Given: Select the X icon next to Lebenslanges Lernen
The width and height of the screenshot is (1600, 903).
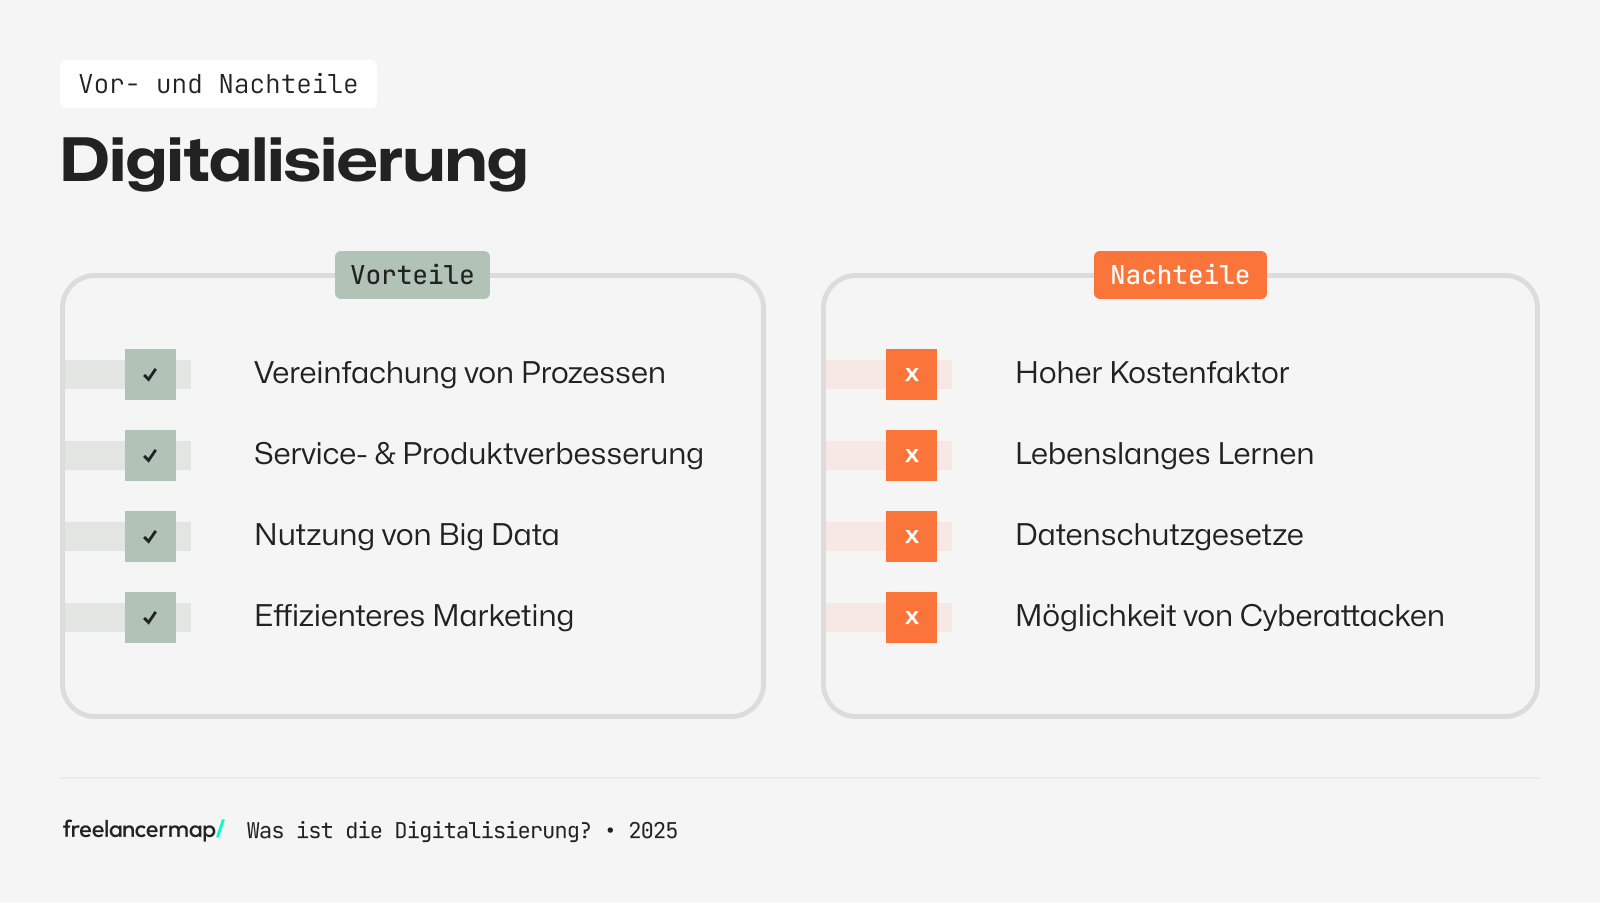Looking at the screenshot, I should 911,455.
